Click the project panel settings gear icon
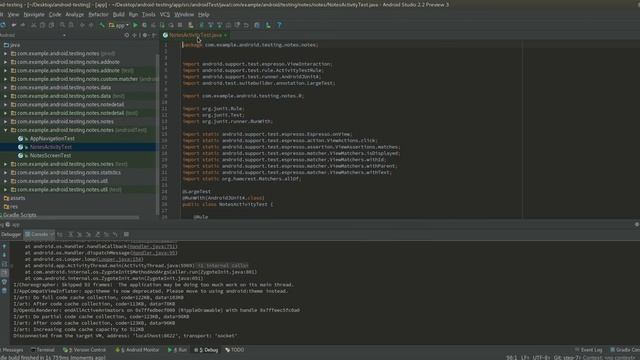 [145, 36]
